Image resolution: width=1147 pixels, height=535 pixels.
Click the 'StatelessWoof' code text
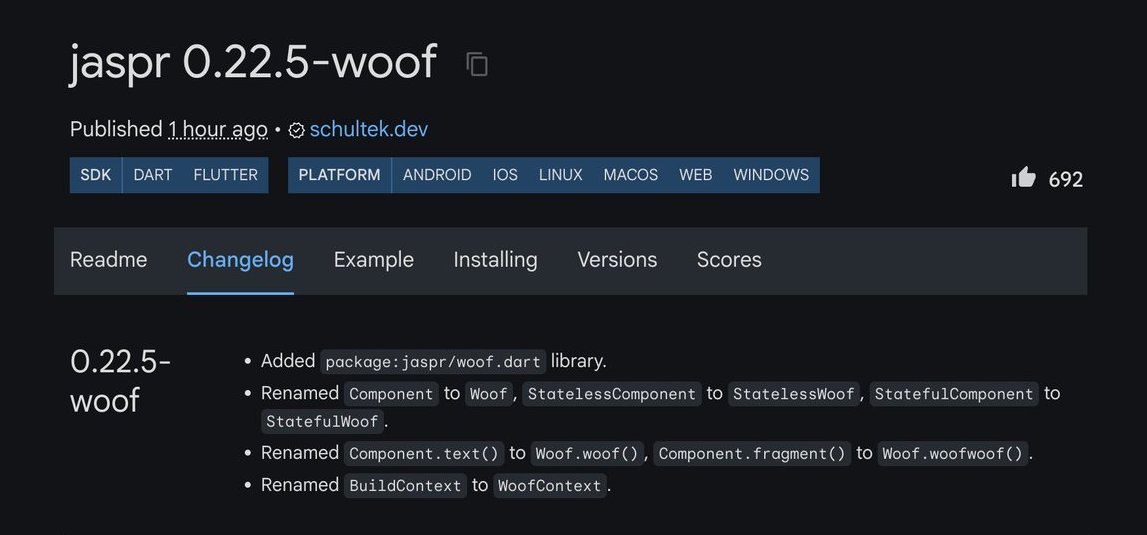coord(794,394)
